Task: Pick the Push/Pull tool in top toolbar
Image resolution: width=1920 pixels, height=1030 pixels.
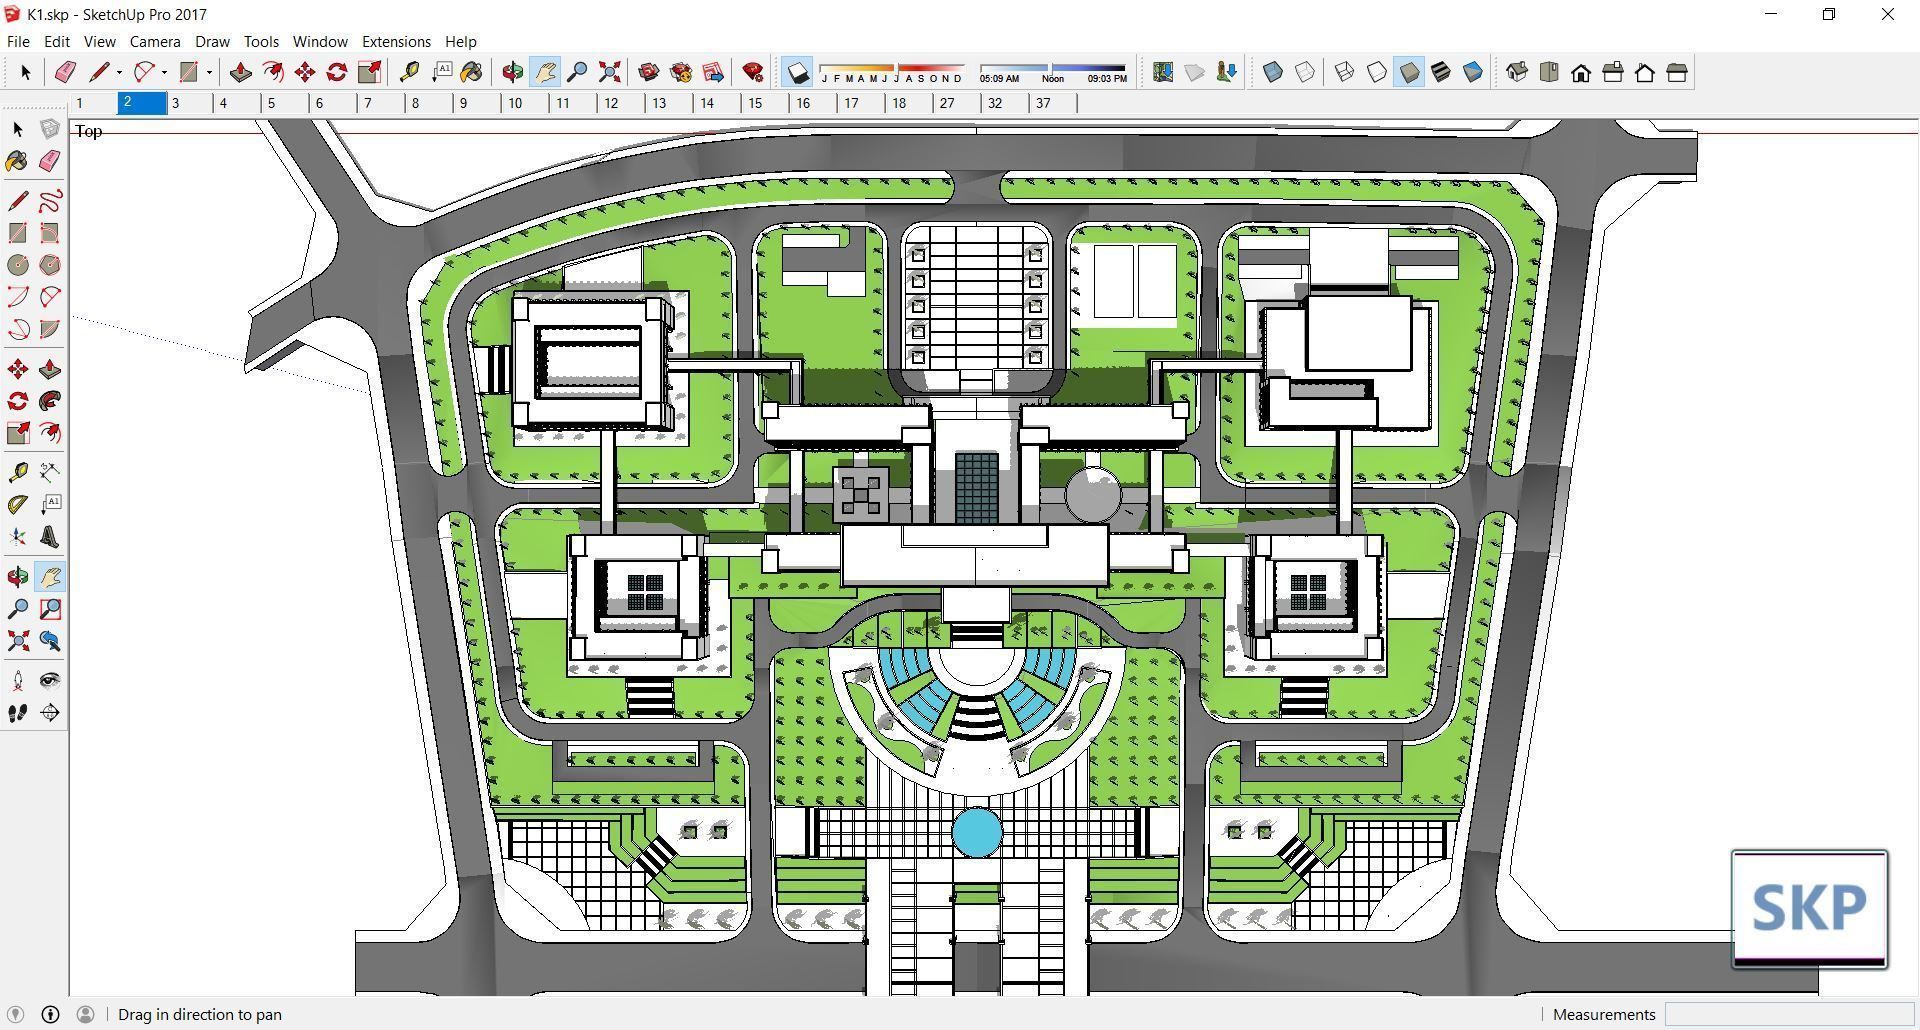Action: pos(241,72)
